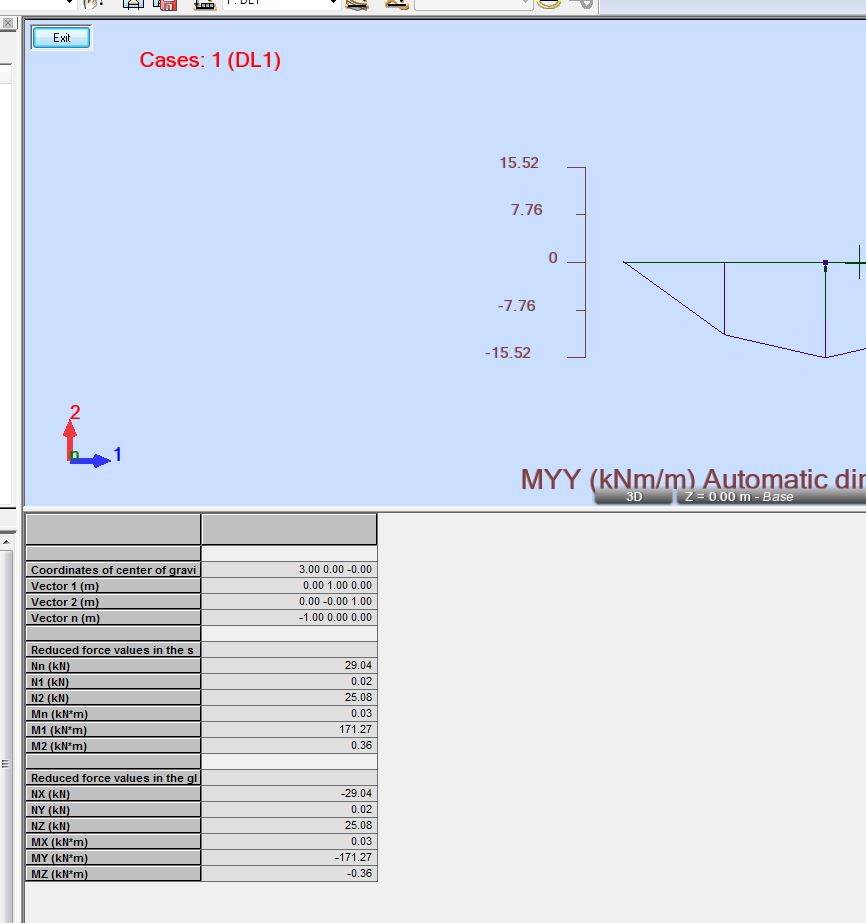Select the diagram node marker on the axis
866x923 pixels.
pos(825,263)
